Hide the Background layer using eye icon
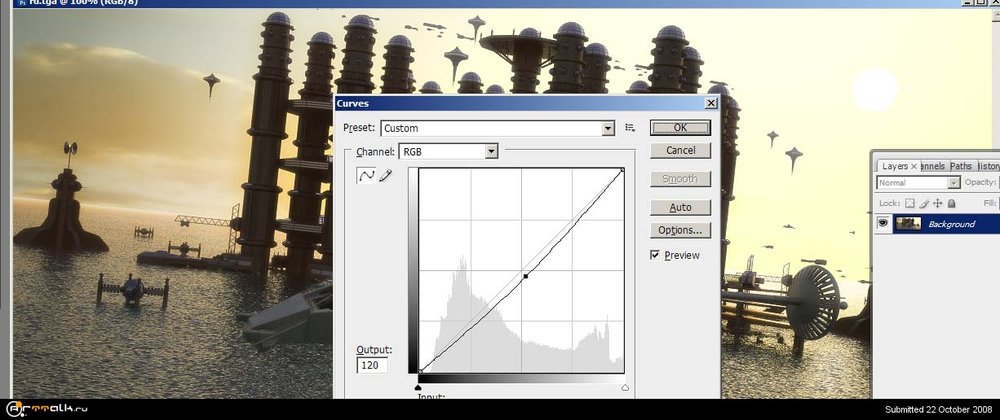 (x=883, y=224)
